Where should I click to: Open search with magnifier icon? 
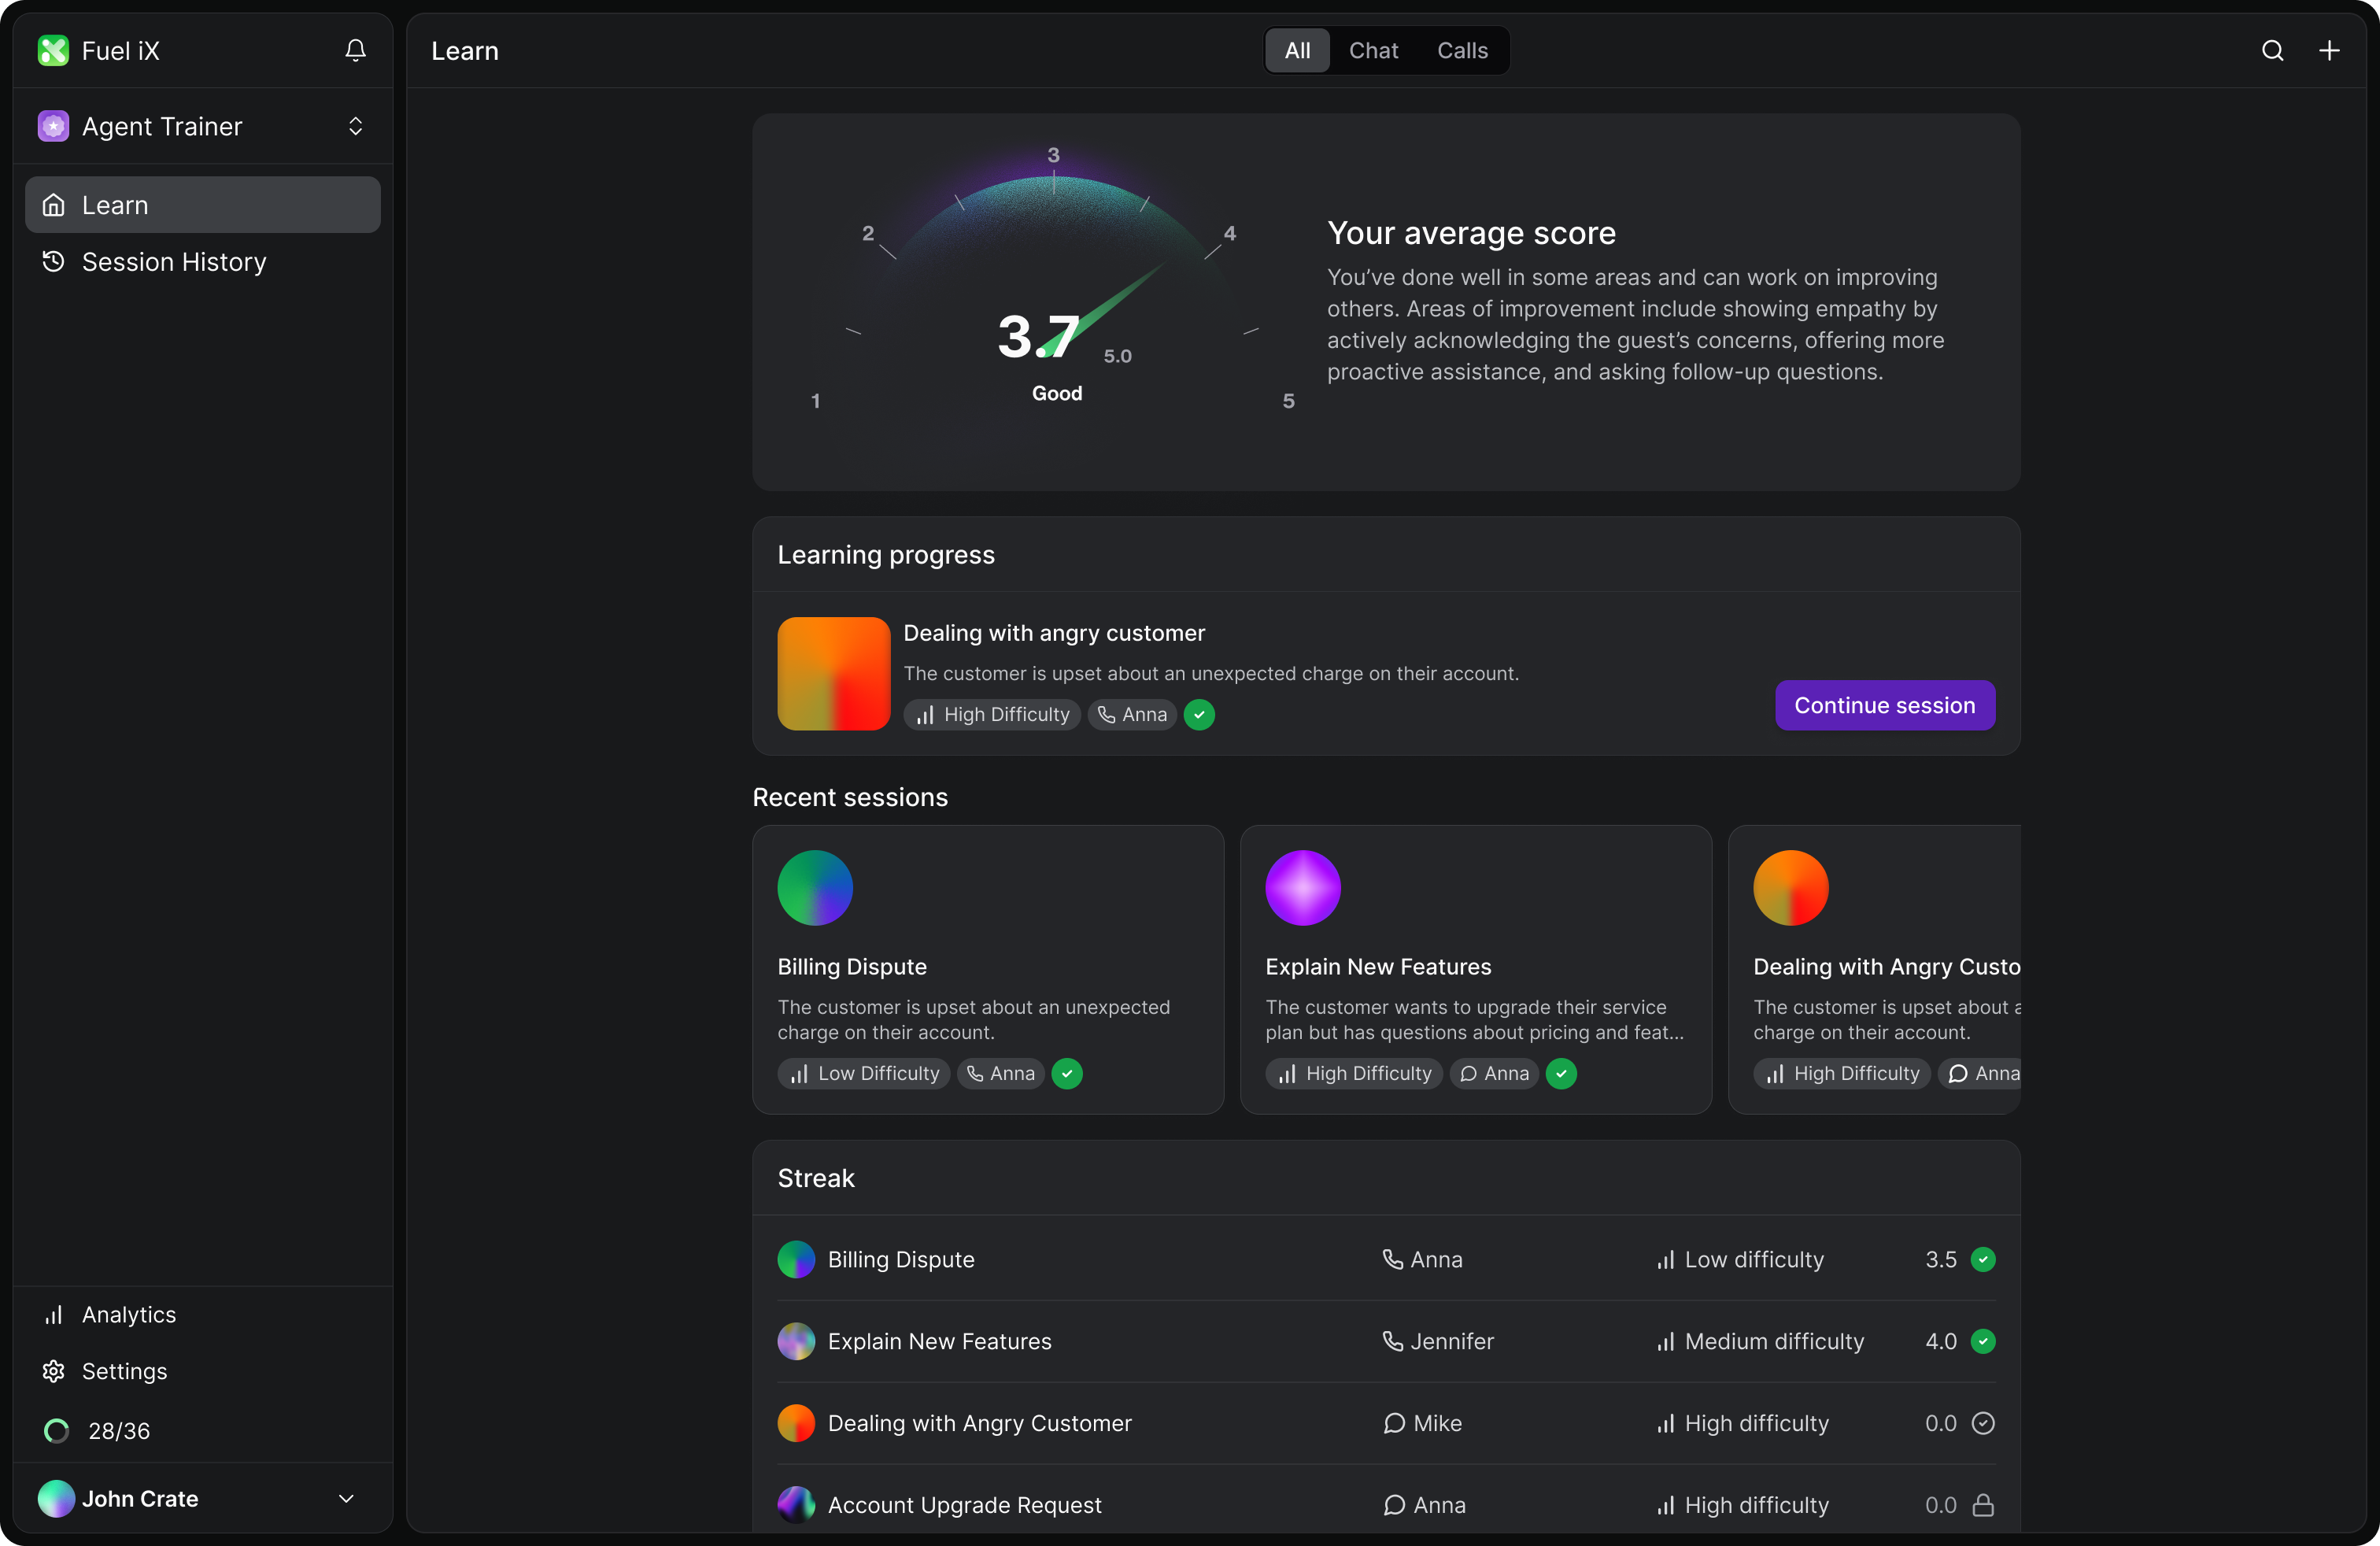click(x=2272, y=50)
